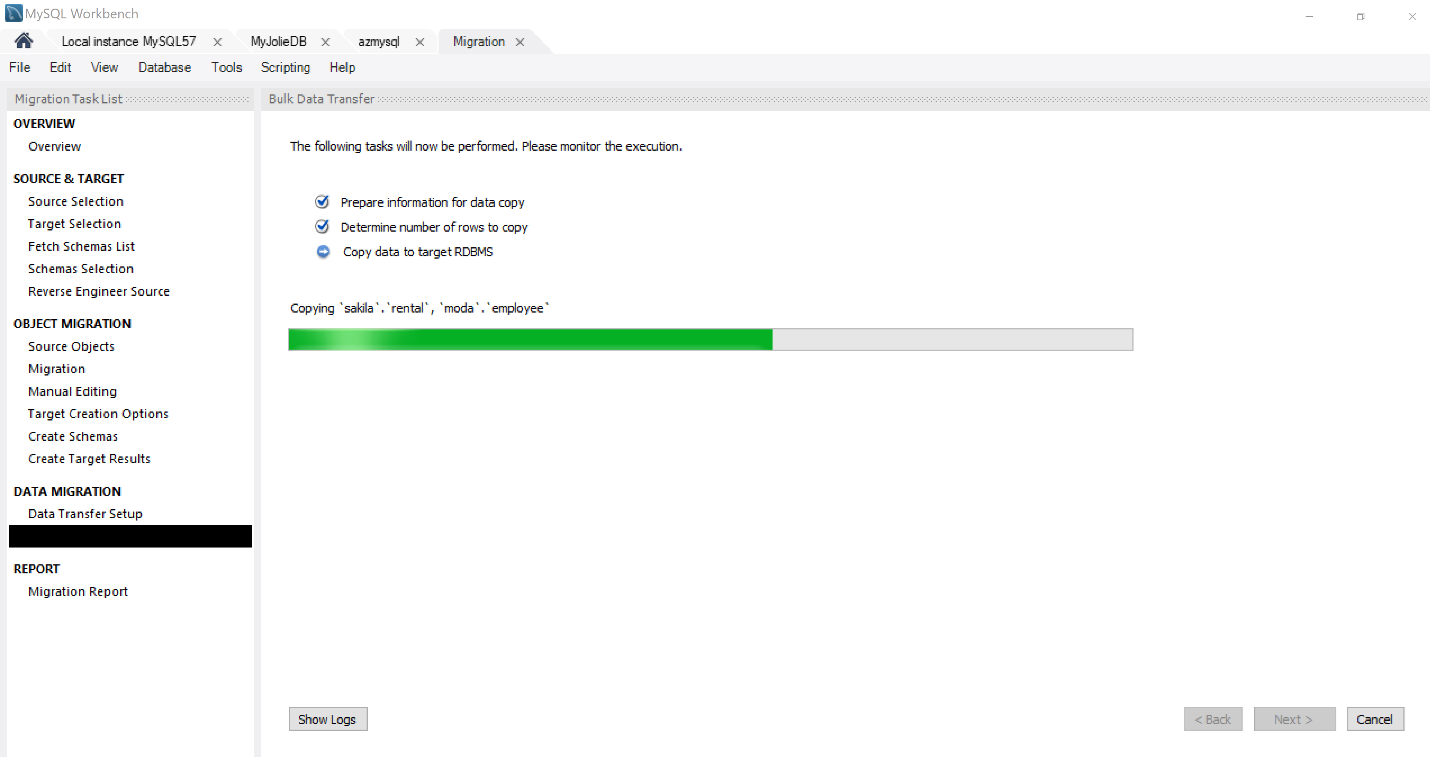Viewport: 1430px width, 757px height.
Task: Select Create Target Results step
Action: (x=90, y=459)
